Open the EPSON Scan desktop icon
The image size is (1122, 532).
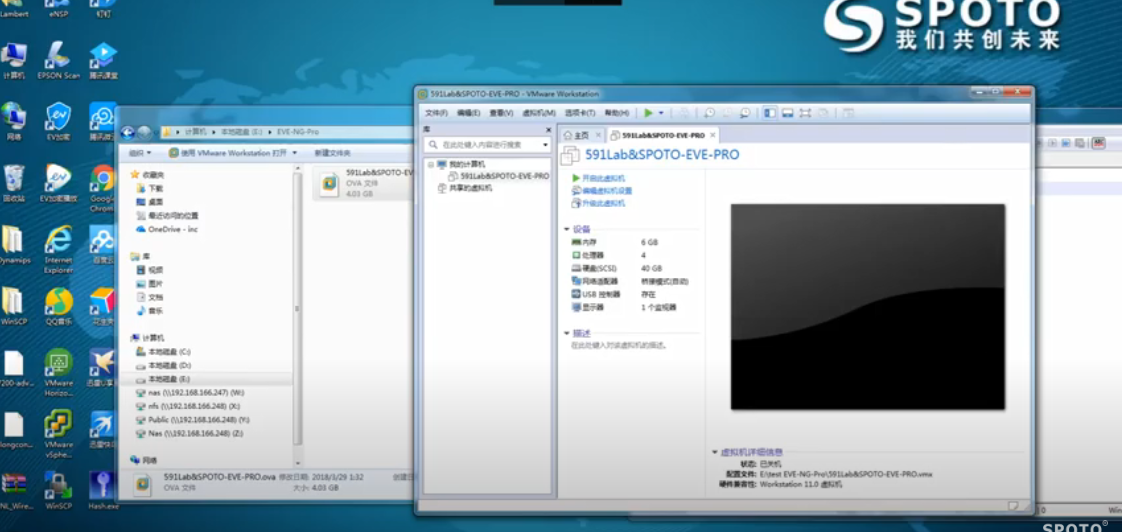[59, 59]
